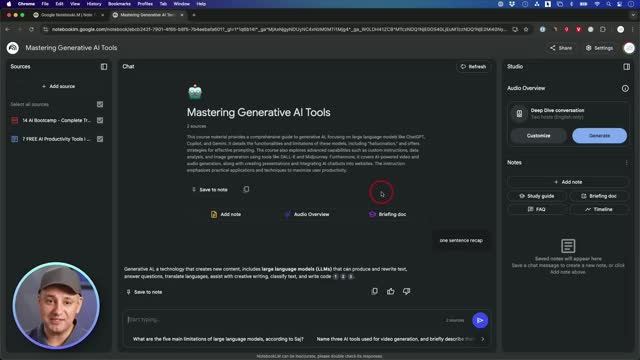
Task: Save summary to note
Action: pos(209,190)
